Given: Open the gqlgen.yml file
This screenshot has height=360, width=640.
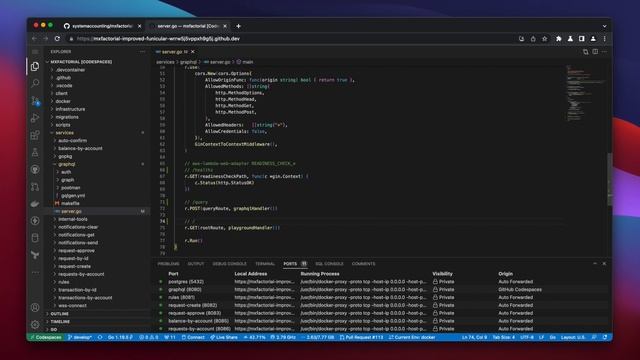Looking at the screenshot, I should (73, 196).
